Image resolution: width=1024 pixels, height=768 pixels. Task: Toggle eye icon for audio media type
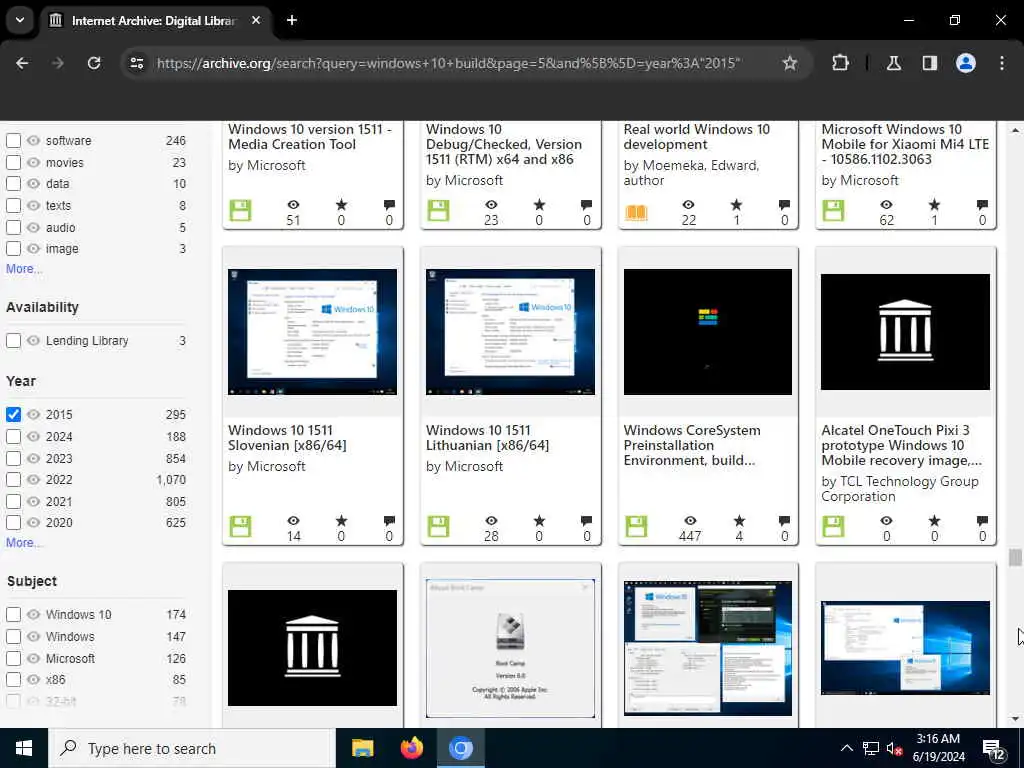33,227
